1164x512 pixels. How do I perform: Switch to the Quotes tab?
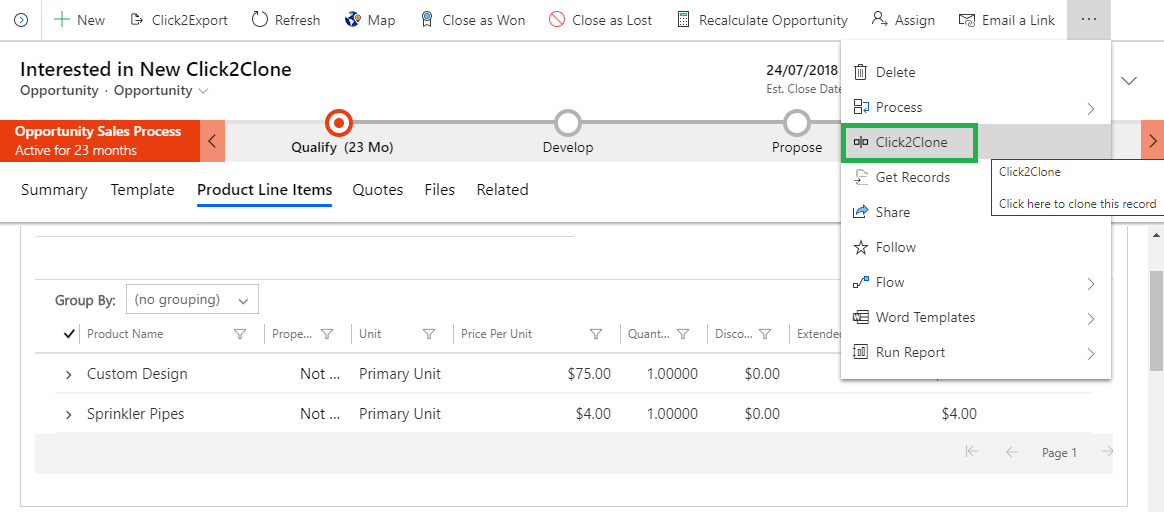click(378, 190)
